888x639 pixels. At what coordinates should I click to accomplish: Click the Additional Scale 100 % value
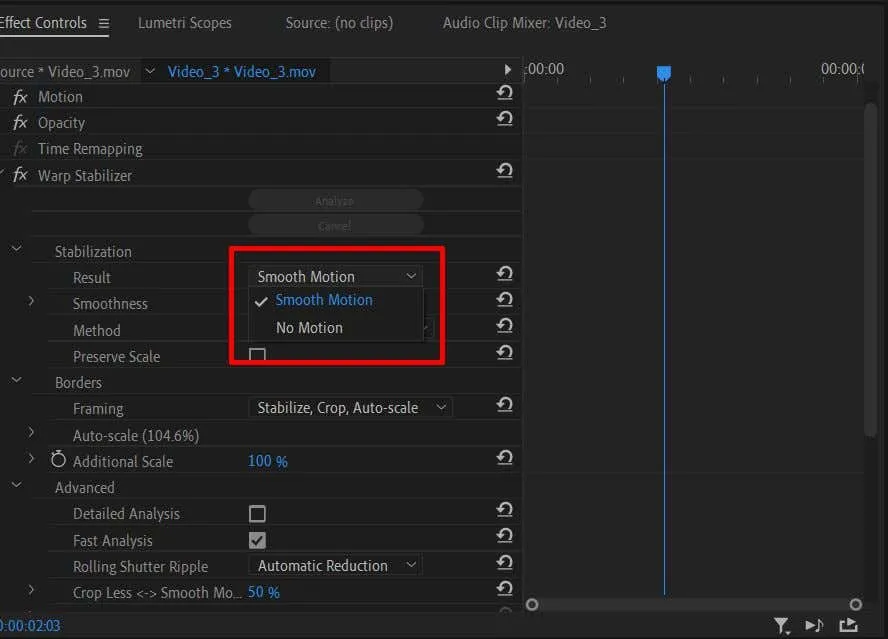coord(267,461)
